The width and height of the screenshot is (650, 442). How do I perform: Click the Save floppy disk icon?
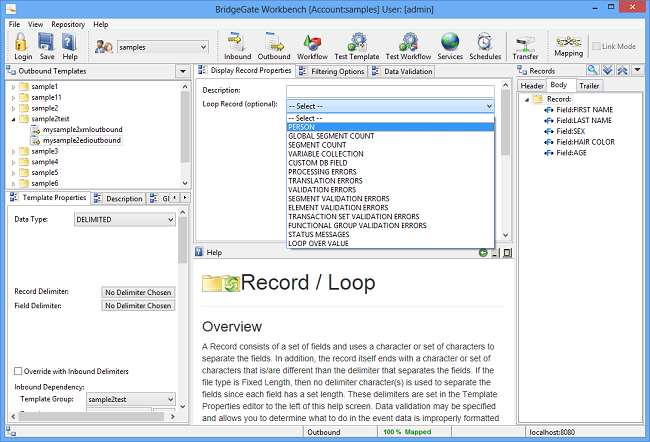coord(46,42)
